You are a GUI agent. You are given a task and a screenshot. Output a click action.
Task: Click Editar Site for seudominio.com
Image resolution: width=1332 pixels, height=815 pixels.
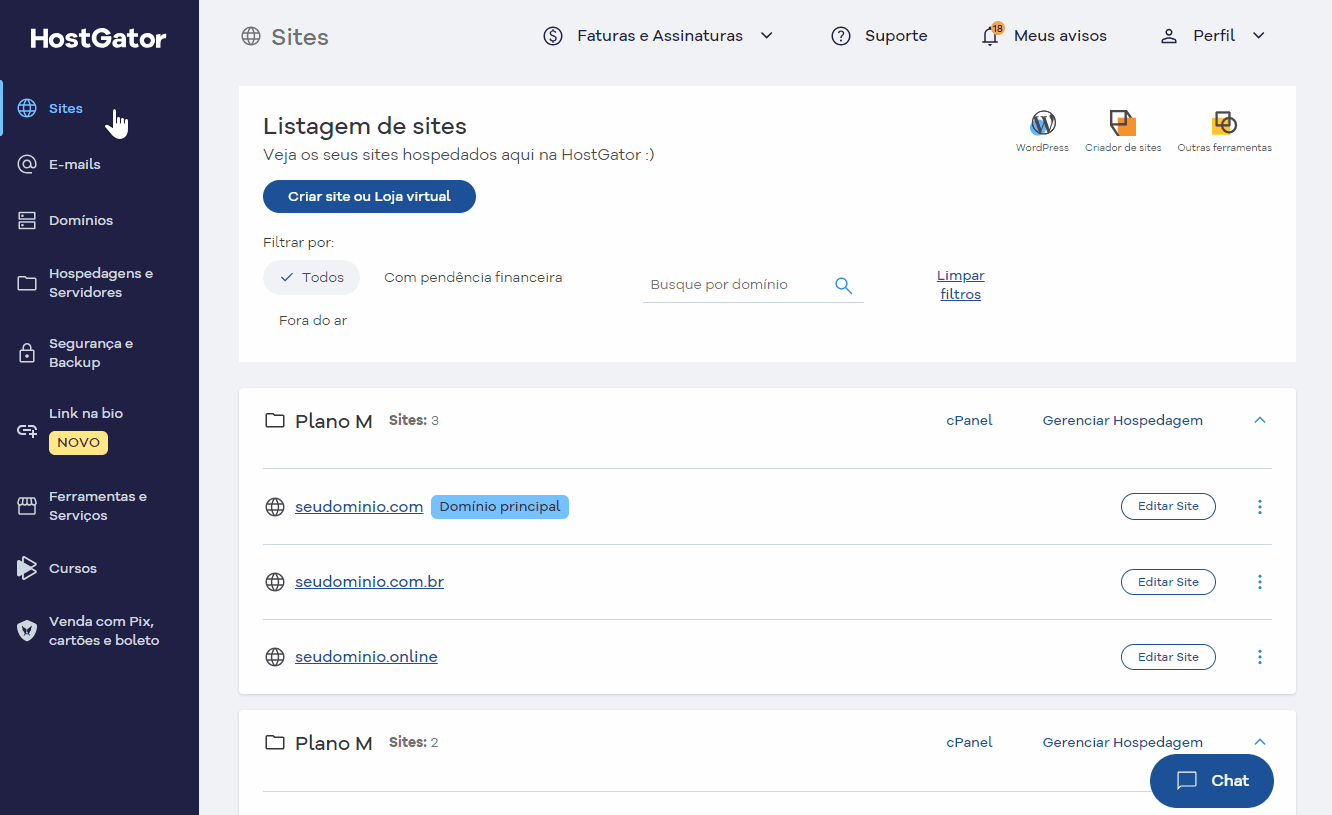tap(1168, 507)
